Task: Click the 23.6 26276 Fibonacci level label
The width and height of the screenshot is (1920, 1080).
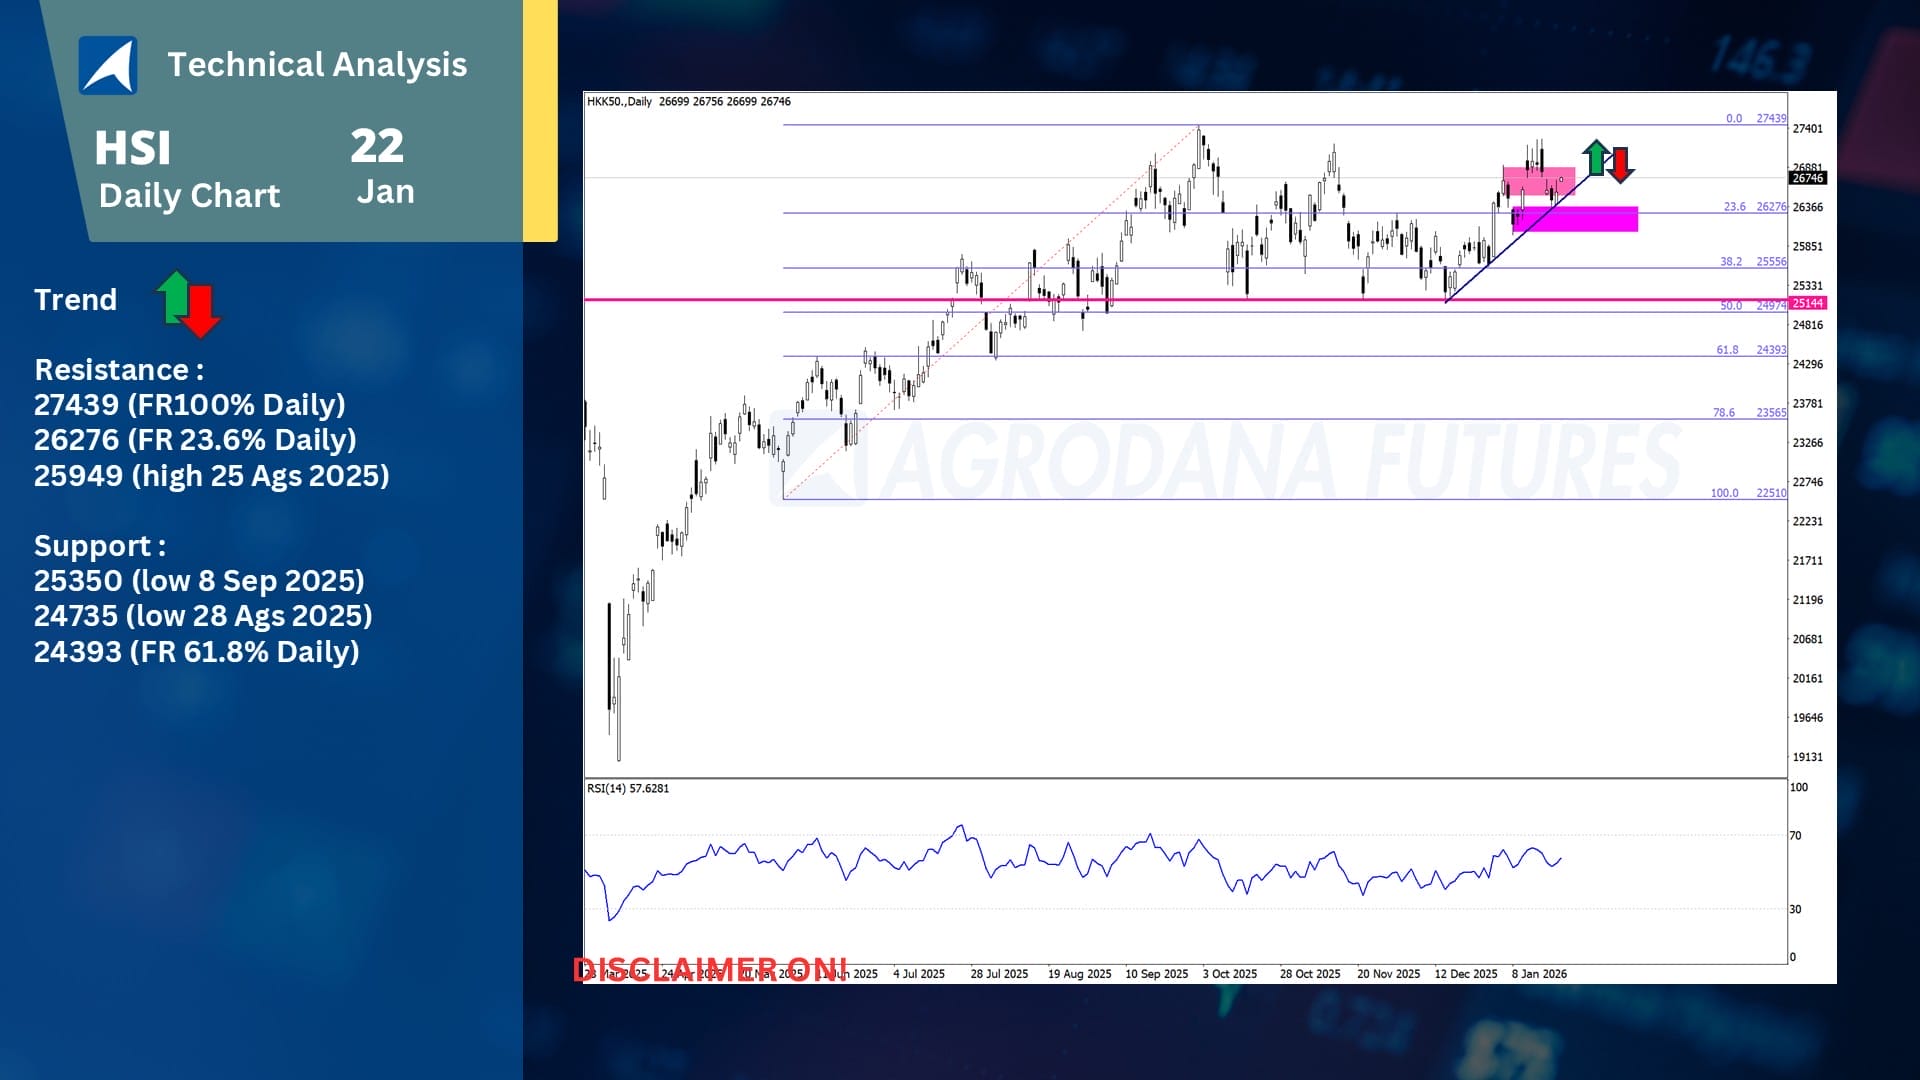Action: (1754, 207)
